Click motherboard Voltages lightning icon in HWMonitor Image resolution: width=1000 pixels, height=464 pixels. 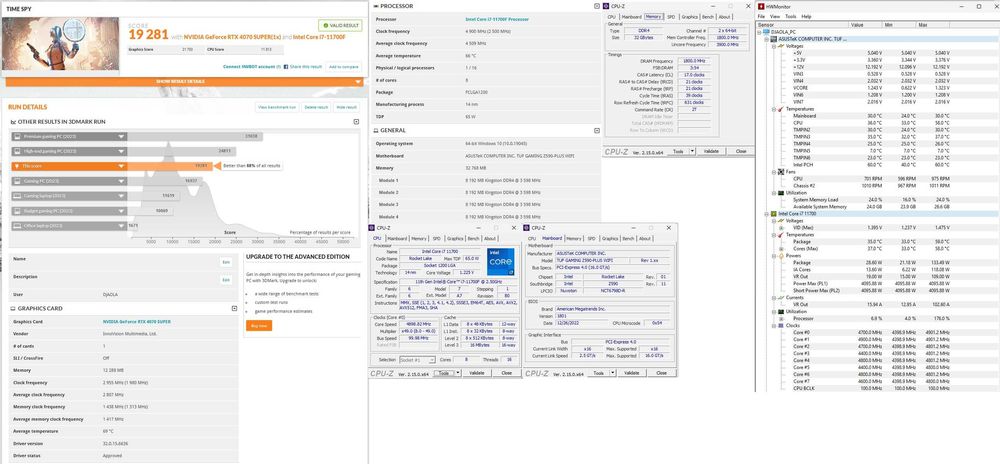coord(781,46)
